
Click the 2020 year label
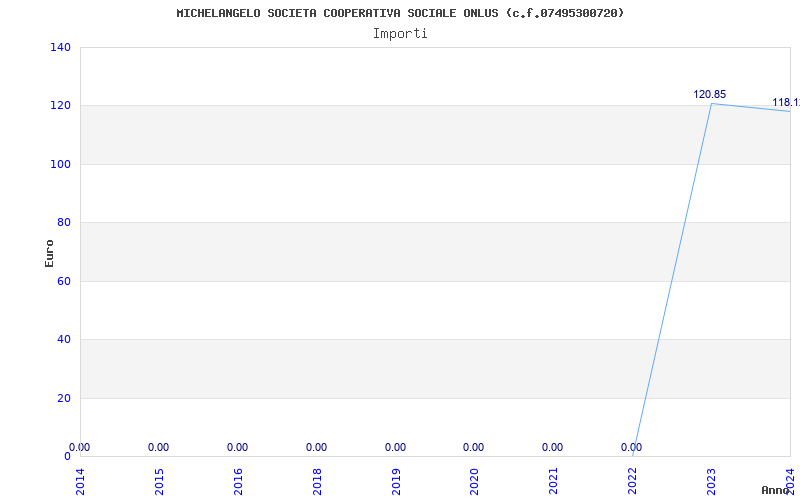pos(474,481)
